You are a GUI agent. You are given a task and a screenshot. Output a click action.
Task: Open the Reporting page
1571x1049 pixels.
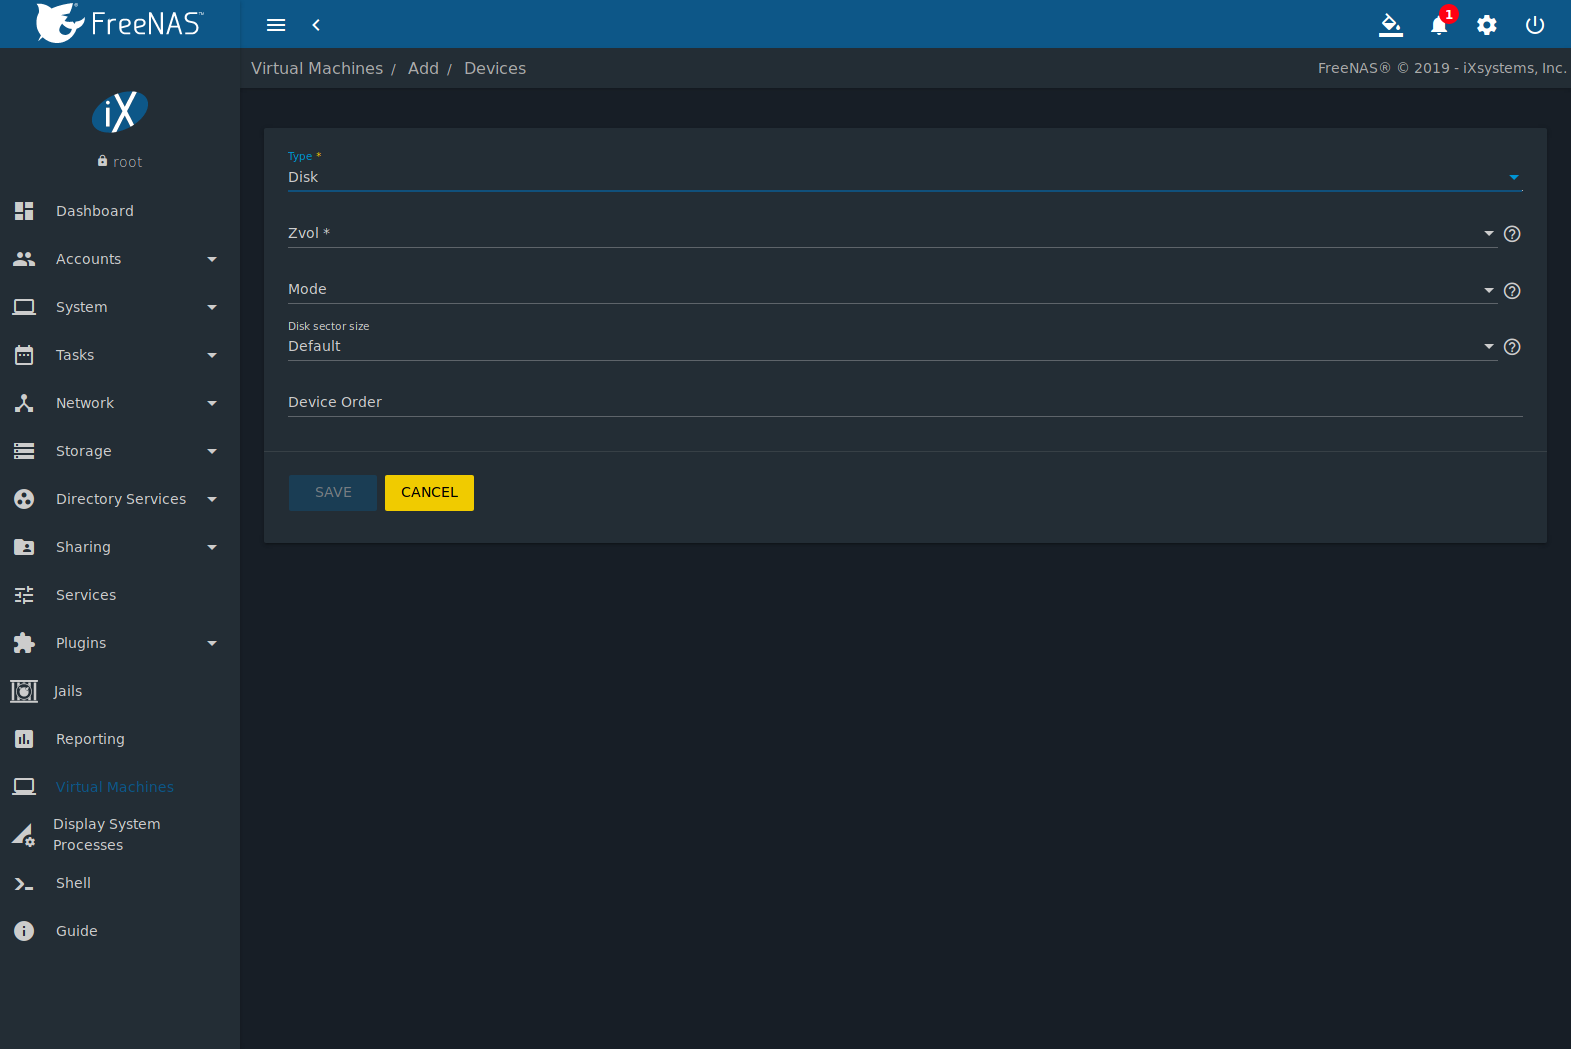(x=90, y=739)
